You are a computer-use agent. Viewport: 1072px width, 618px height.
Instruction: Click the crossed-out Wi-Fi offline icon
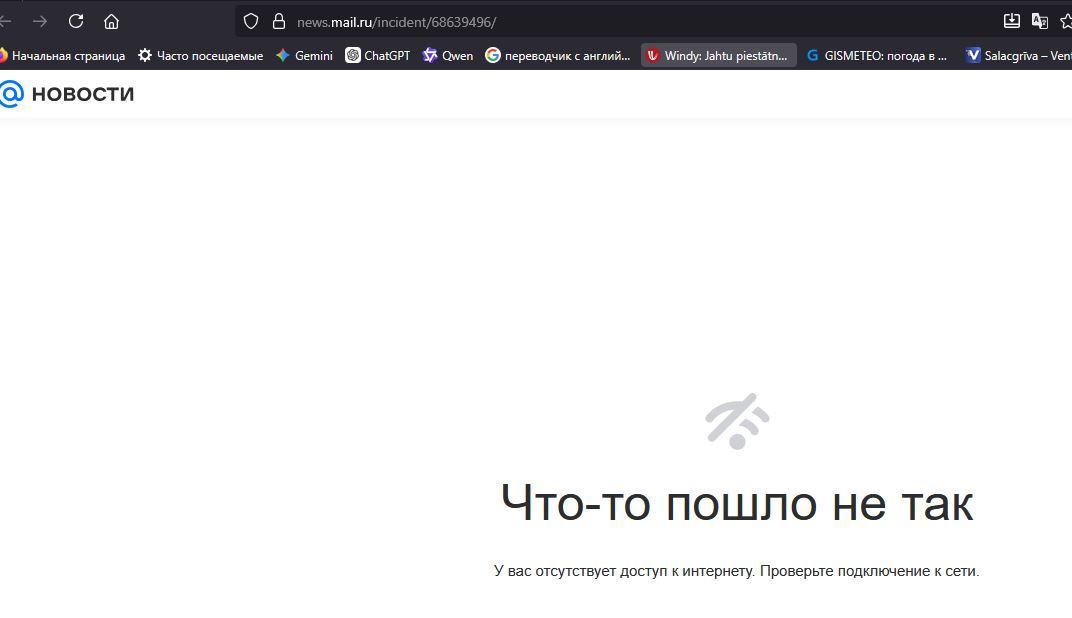pyautogui.click(x=737, y=421)
